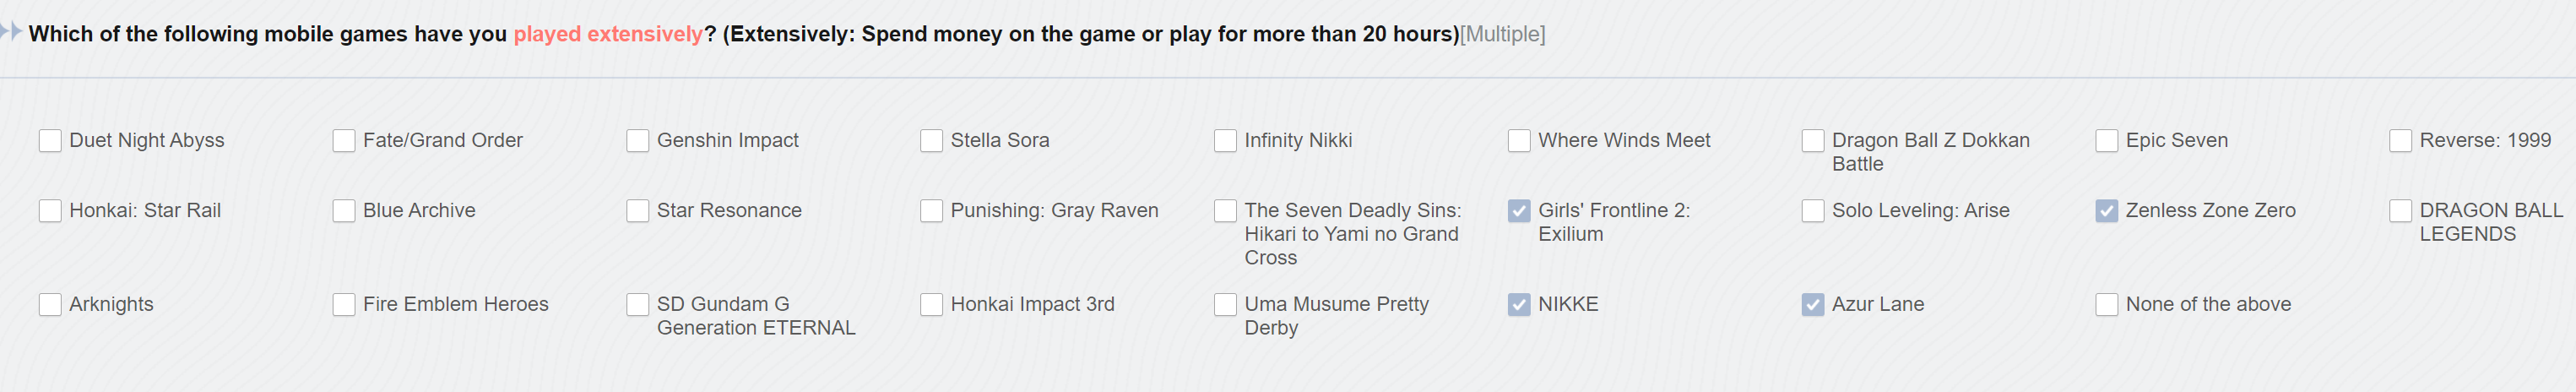Uncheck Girls' Frontline 2: Exilium

[x=1519, y=211]
